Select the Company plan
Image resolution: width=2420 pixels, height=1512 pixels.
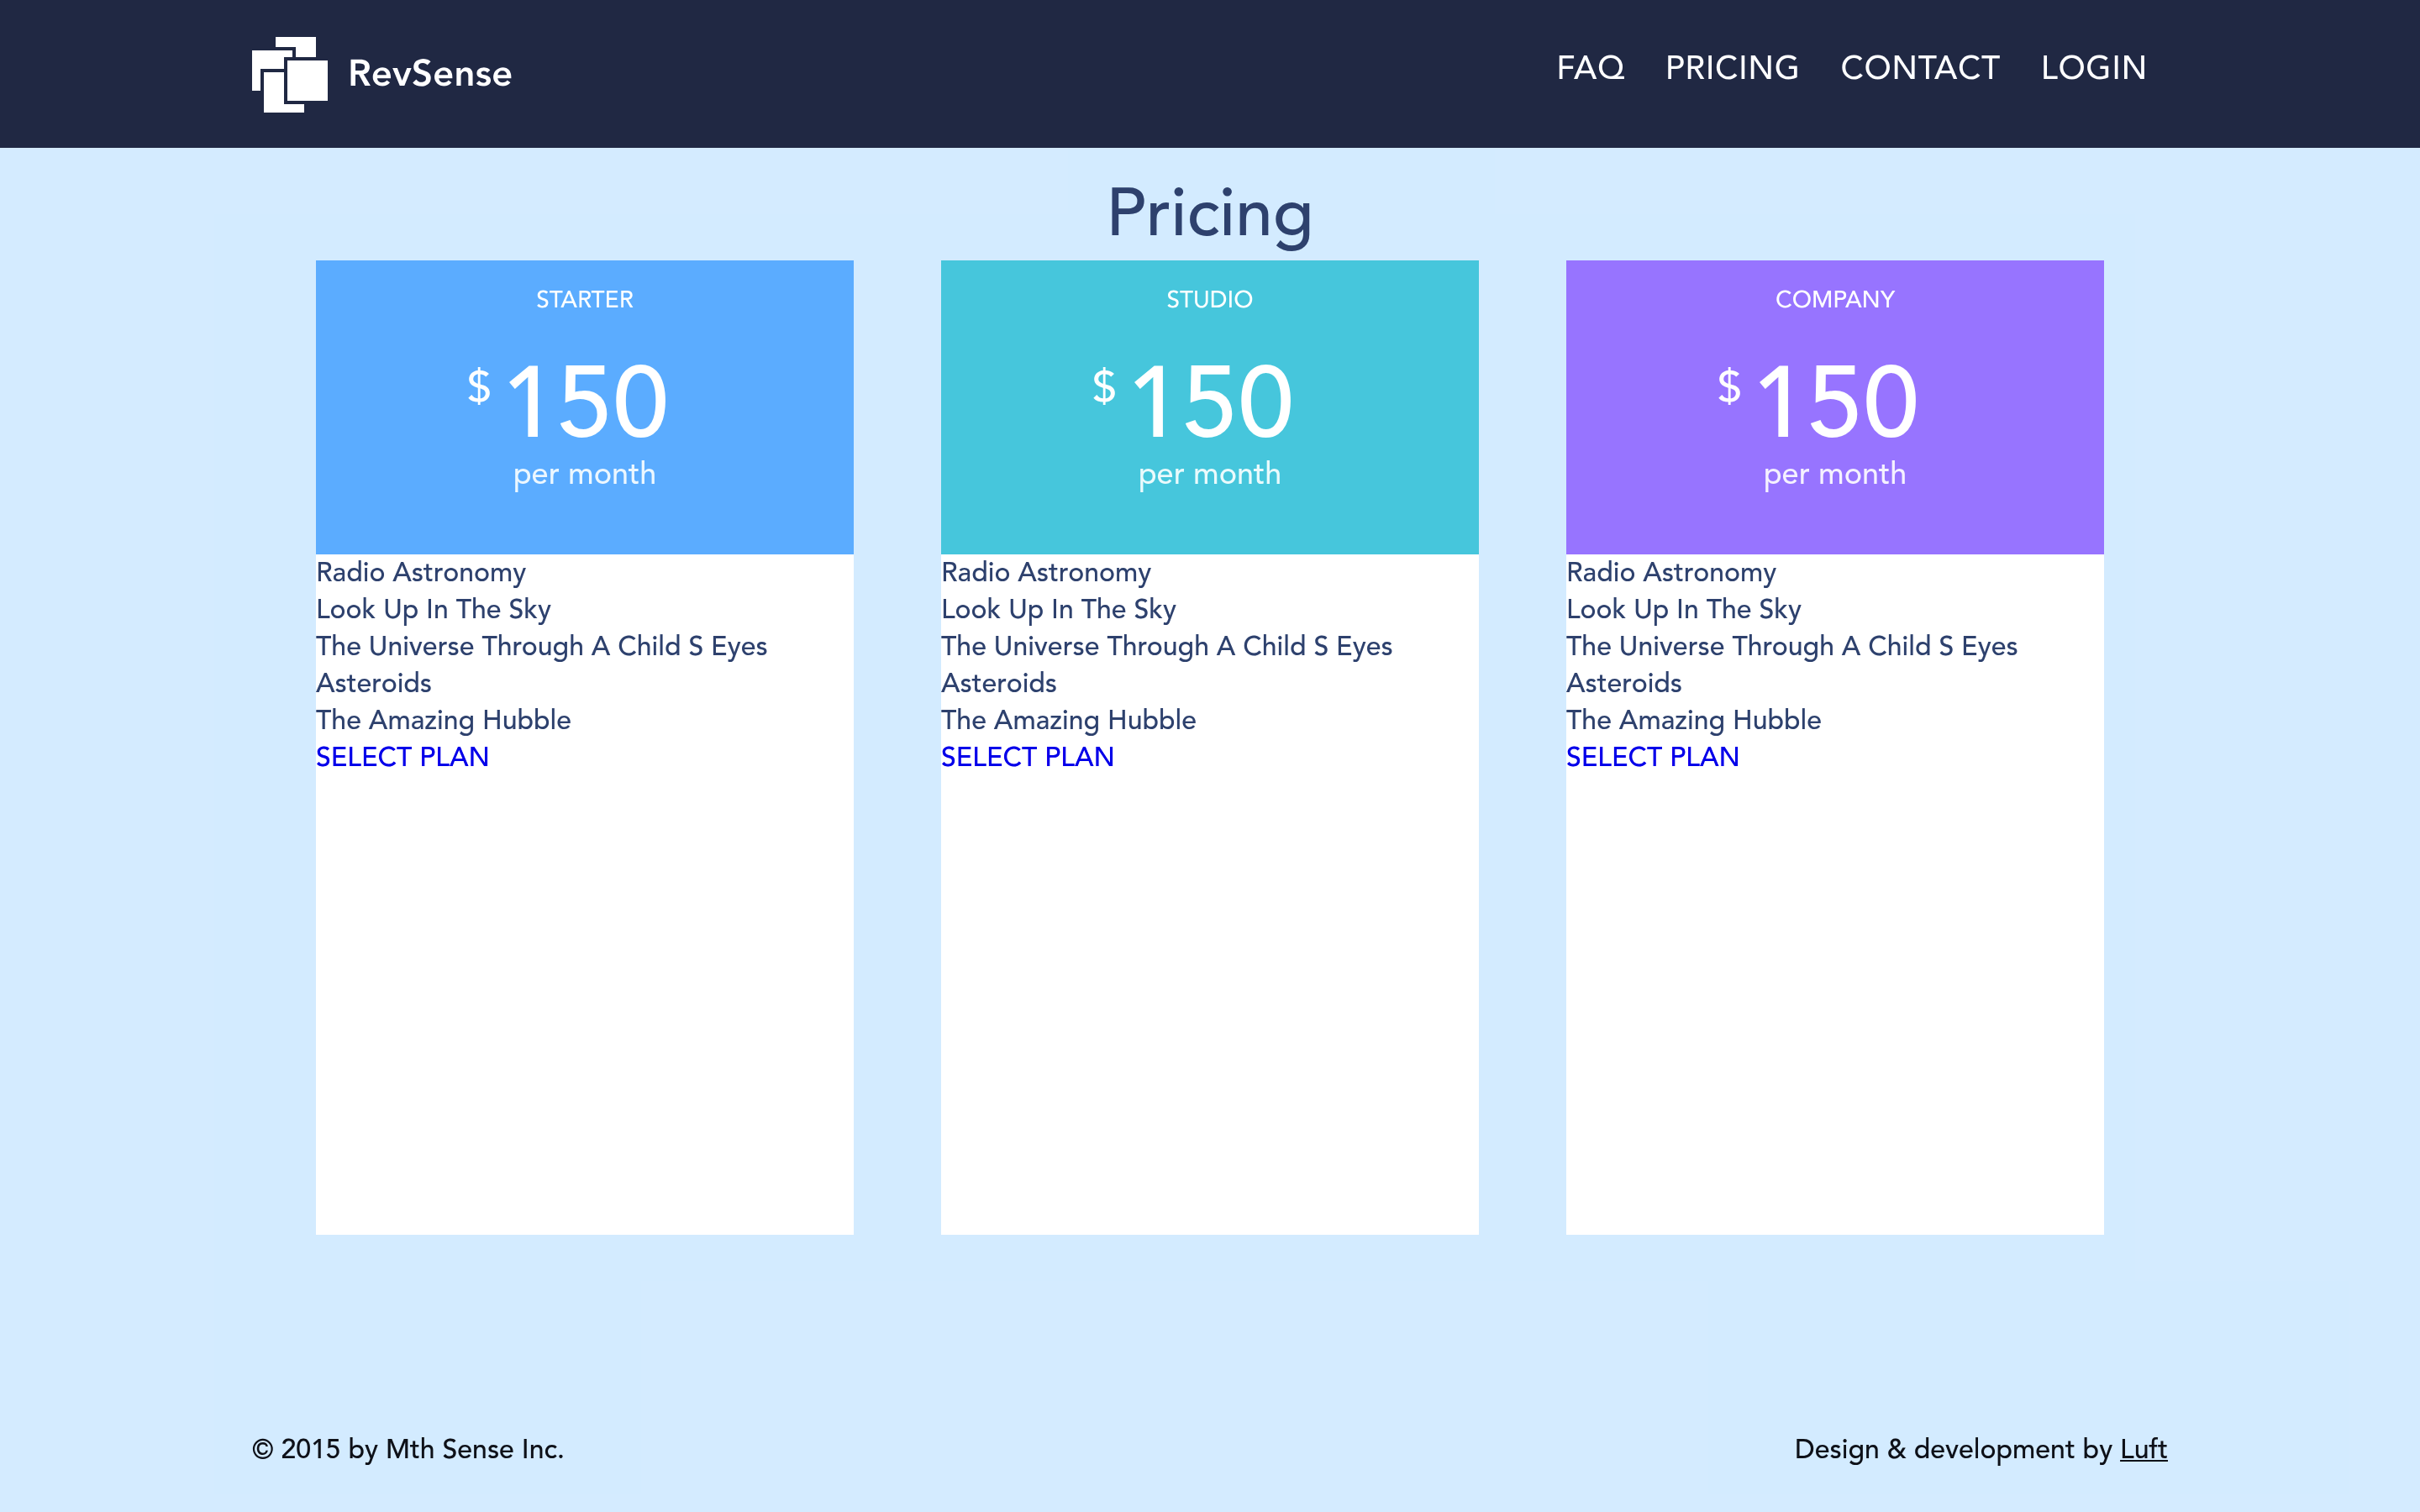1652,757
